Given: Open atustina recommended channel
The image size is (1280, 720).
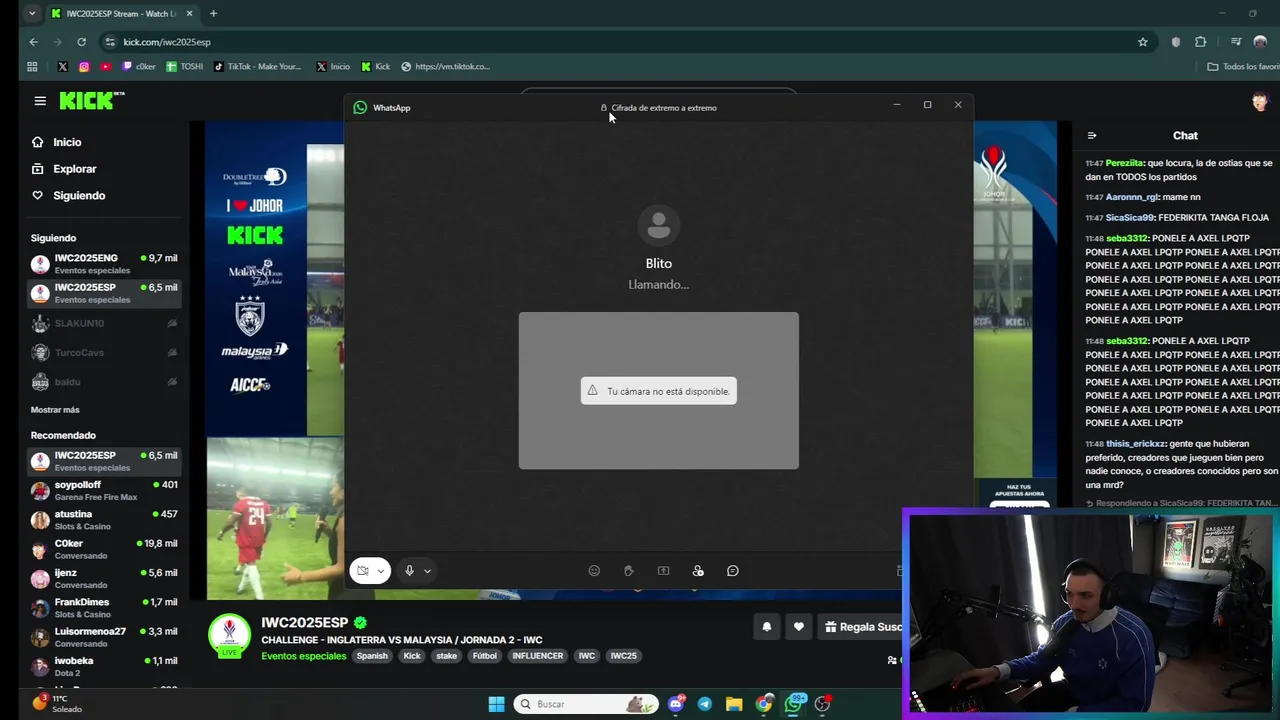Looking at the screenshot, I should (104, 520).
